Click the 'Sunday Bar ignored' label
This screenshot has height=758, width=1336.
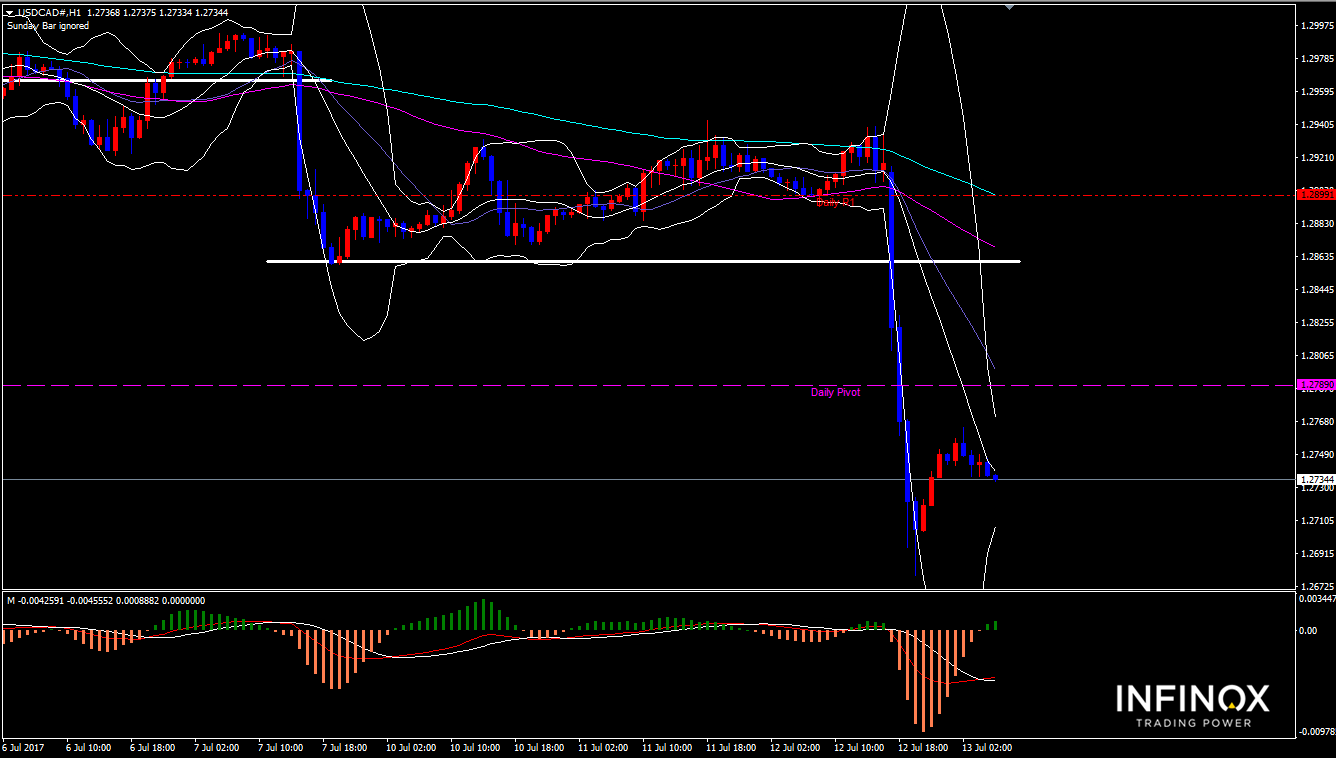tap(48, 26)
